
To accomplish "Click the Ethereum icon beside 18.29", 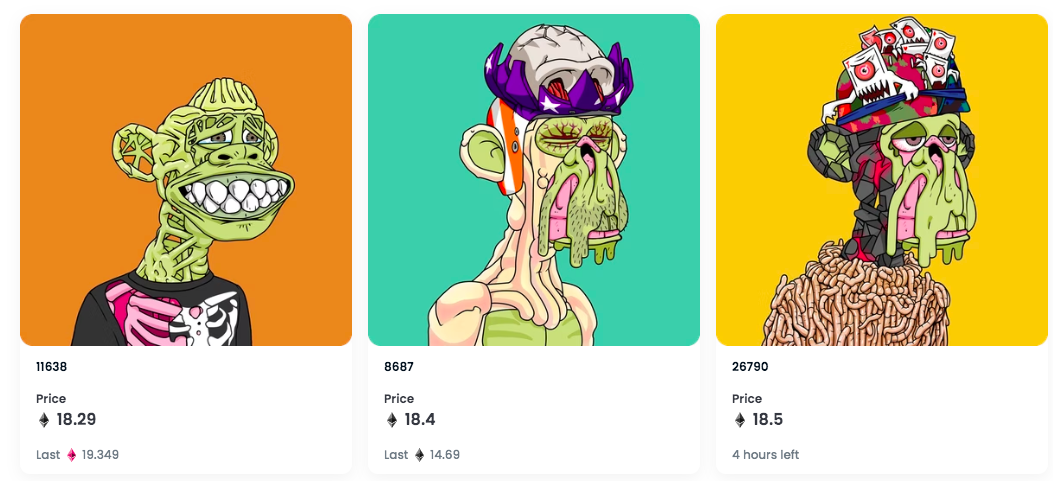I will [44, 420].
